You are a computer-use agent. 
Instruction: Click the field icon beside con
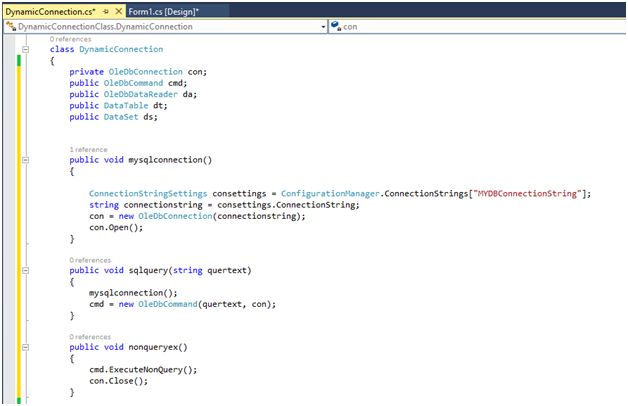[x=336, y=26]
